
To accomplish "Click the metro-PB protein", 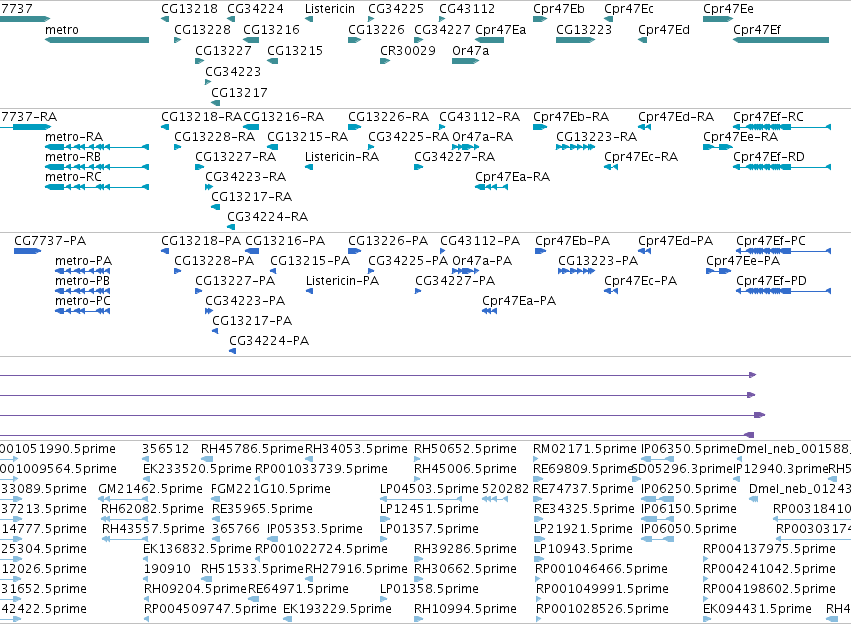I will [x=82, y=291].
